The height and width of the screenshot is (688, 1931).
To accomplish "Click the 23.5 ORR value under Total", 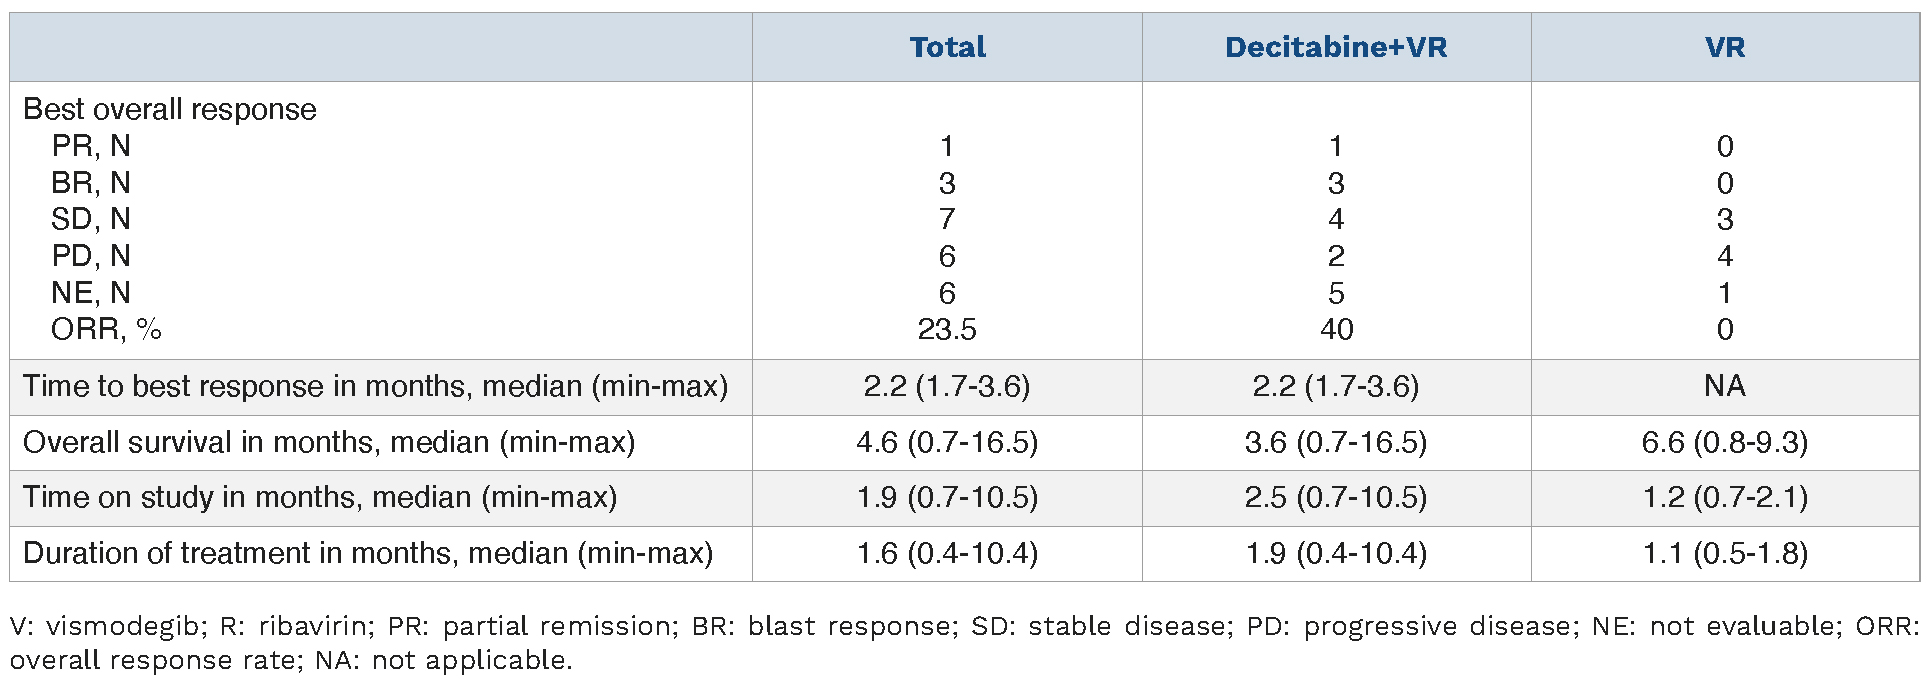I will (947, 329).
